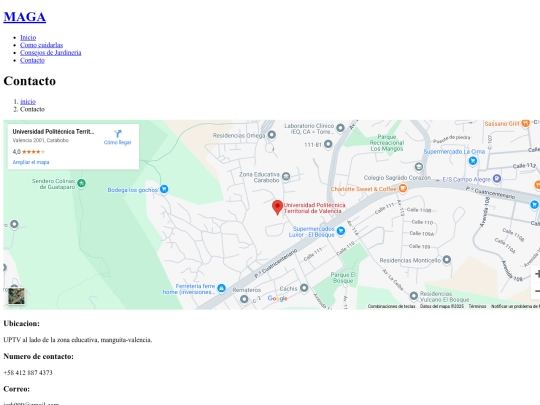
Task: Open the Ampliar el mapa link
Action: pyautogui.click(x=31, y=162)
